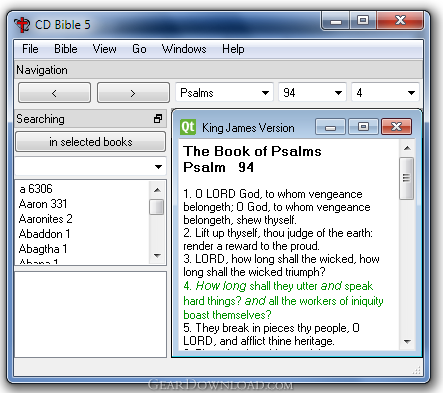The height and width of the screenshot is (393, 443).
Task: Click the window resize grip in status bar
Action: click(417, 370)
